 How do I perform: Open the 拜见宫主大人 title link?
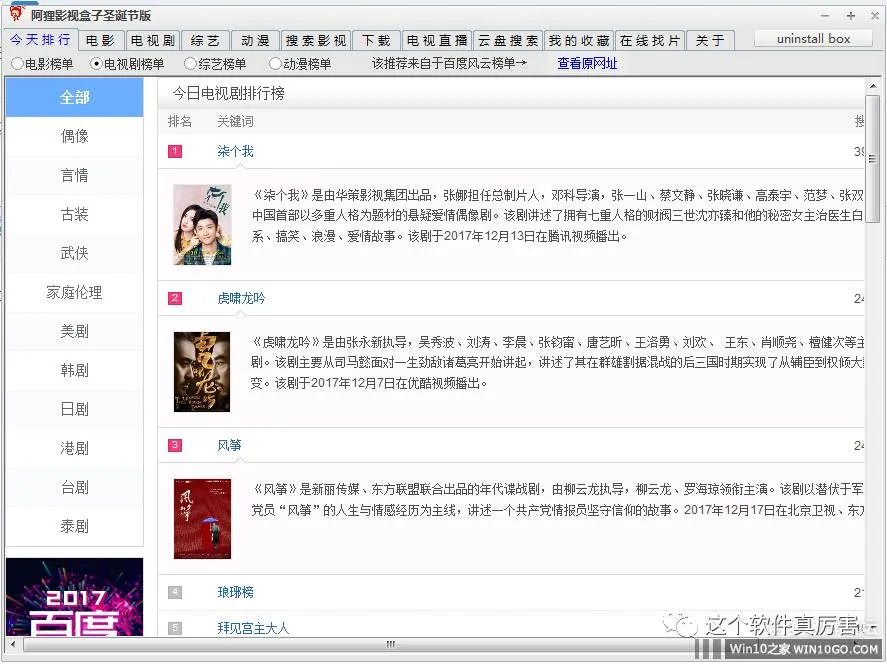click(x=253, y=628)
